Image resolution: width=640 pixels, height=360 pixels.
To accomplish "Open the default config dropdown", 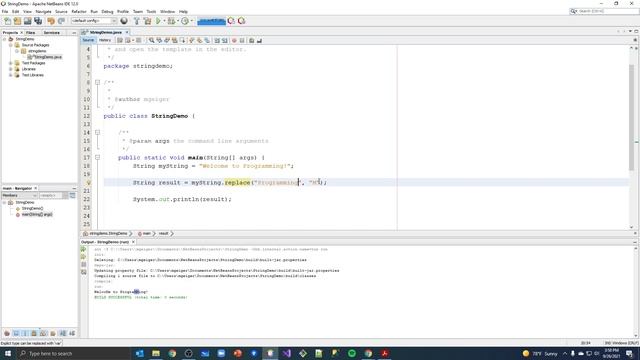I will pyautogui.click(x=94, y=21).
